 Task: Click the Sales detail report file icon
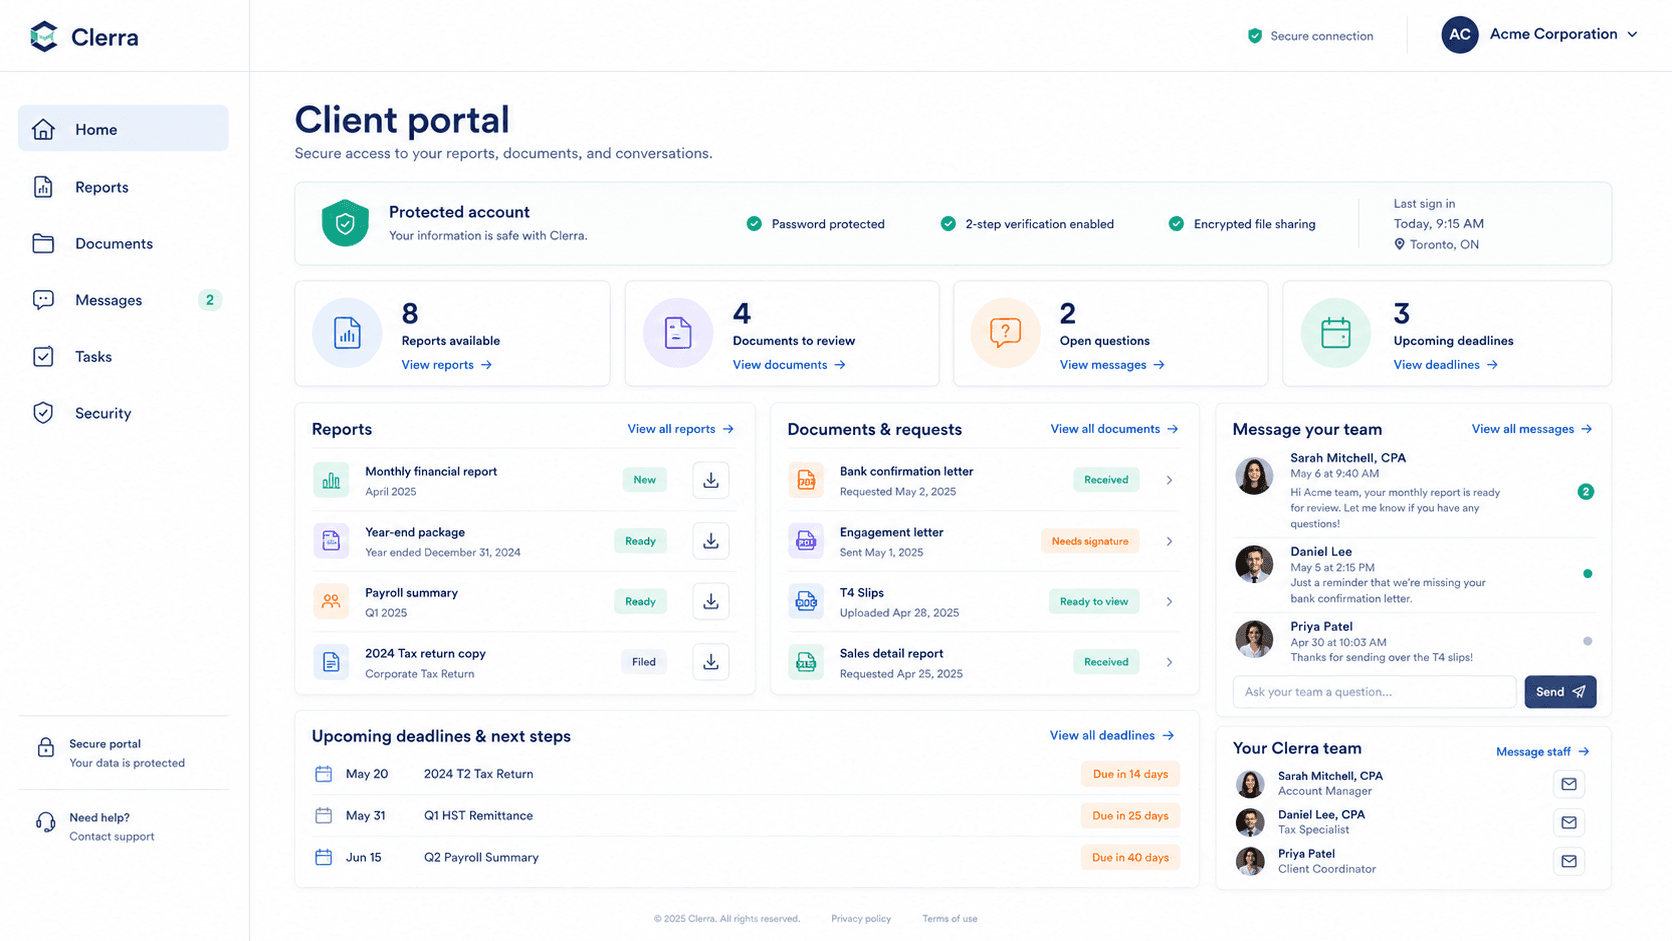coord(806,662)
